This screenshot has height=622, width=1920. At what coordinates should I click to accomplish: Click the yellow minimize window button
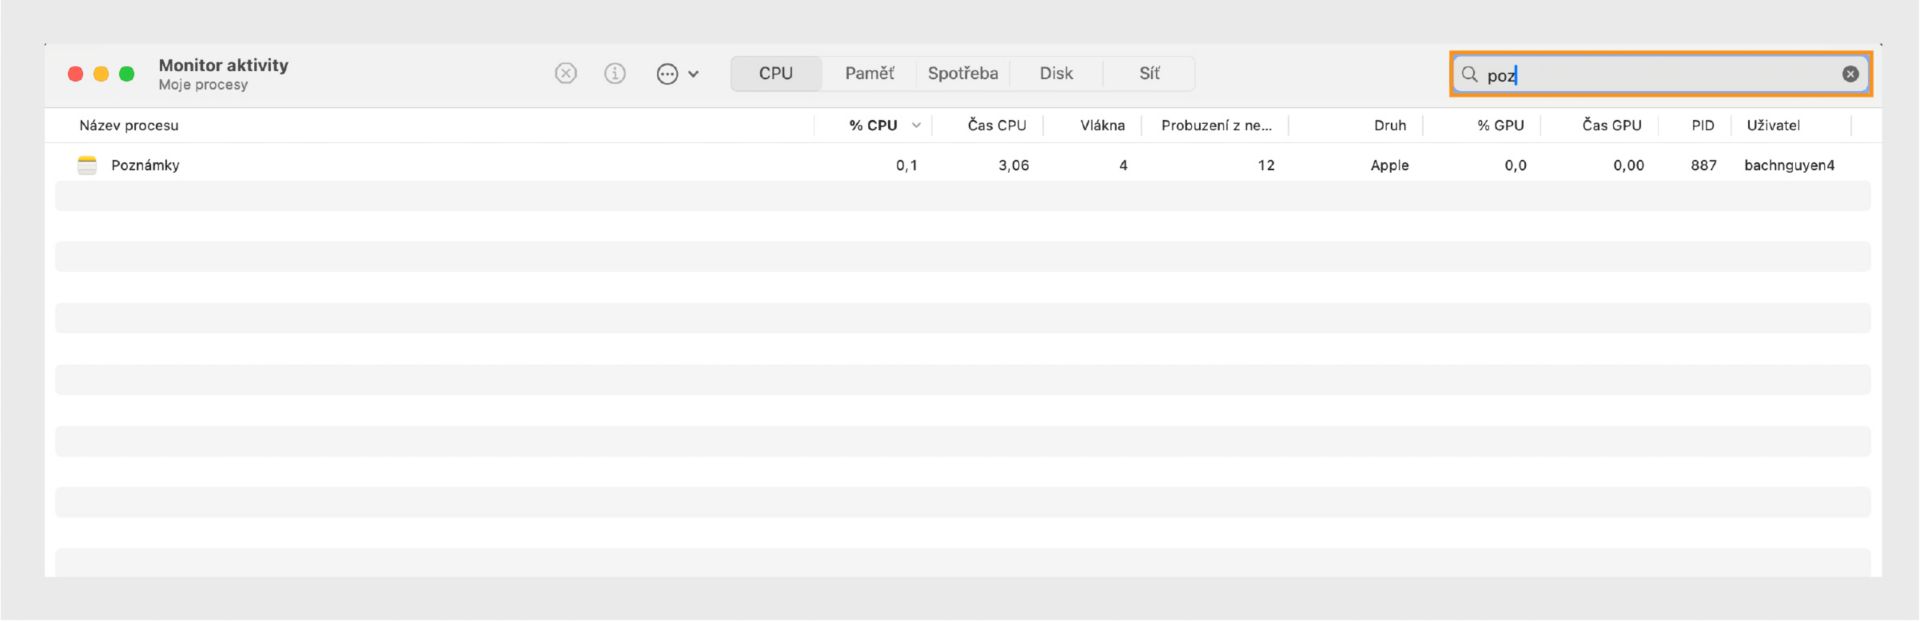click(101, 74)
